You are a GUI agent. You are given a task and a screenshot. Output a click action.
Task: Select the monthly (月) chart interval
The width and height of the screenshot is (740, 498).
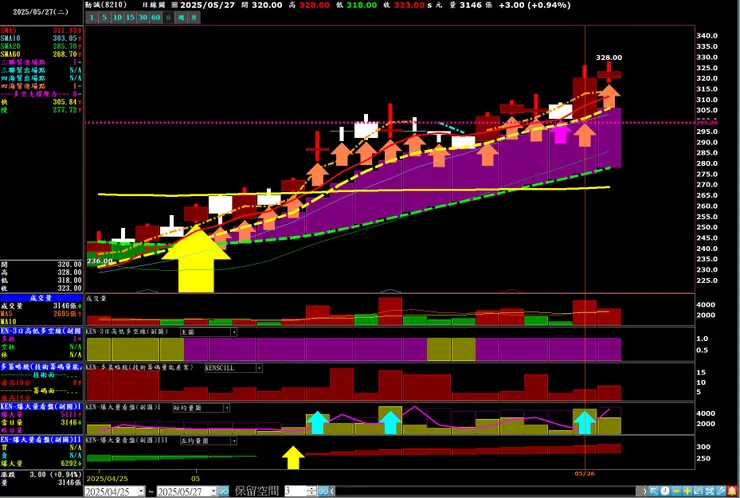pos(193,17)
